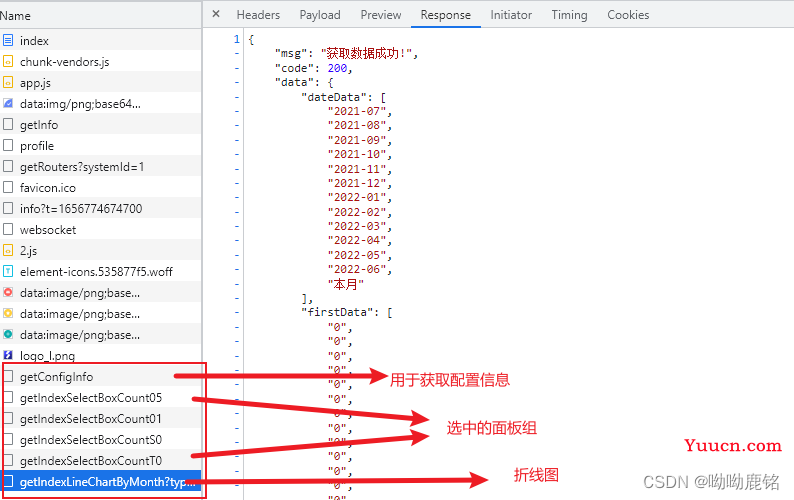Select the Response tab
Image resolution: width=794 pixels, height=500 pixels.
pyautogui.click(x=446, y=15)
